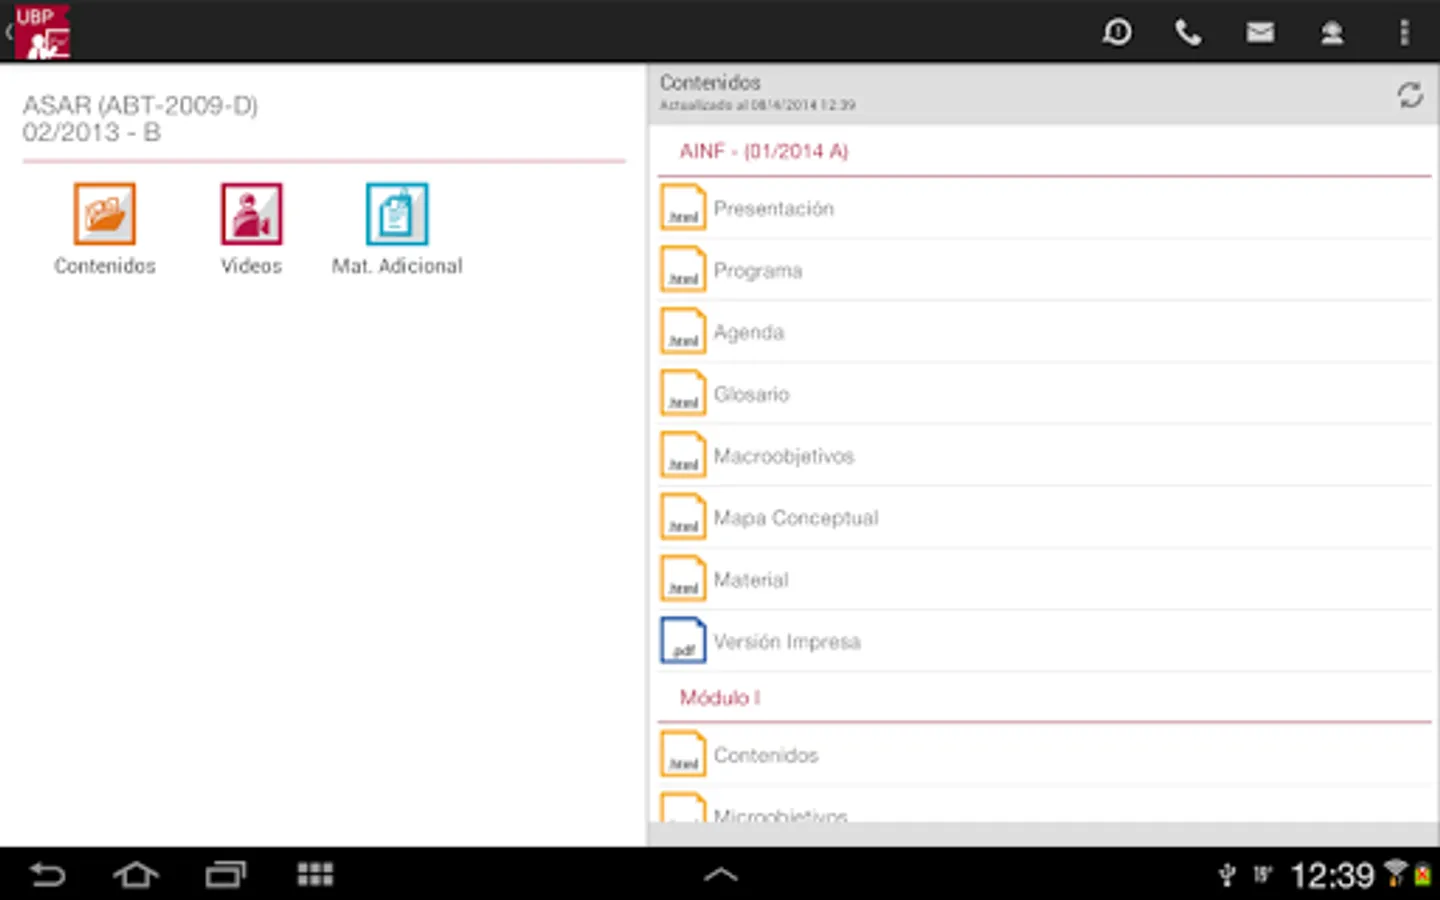Open the history clock icon
Image resolution: width=1440 pixels, height=900 pixels.
point(1117,33)
